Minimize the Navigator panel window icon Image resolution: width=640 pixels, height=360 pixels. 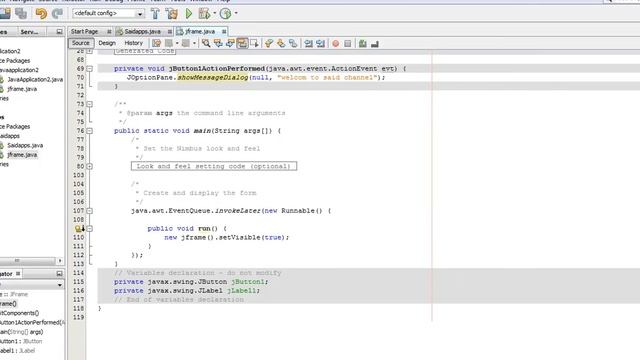coord(59,273)
